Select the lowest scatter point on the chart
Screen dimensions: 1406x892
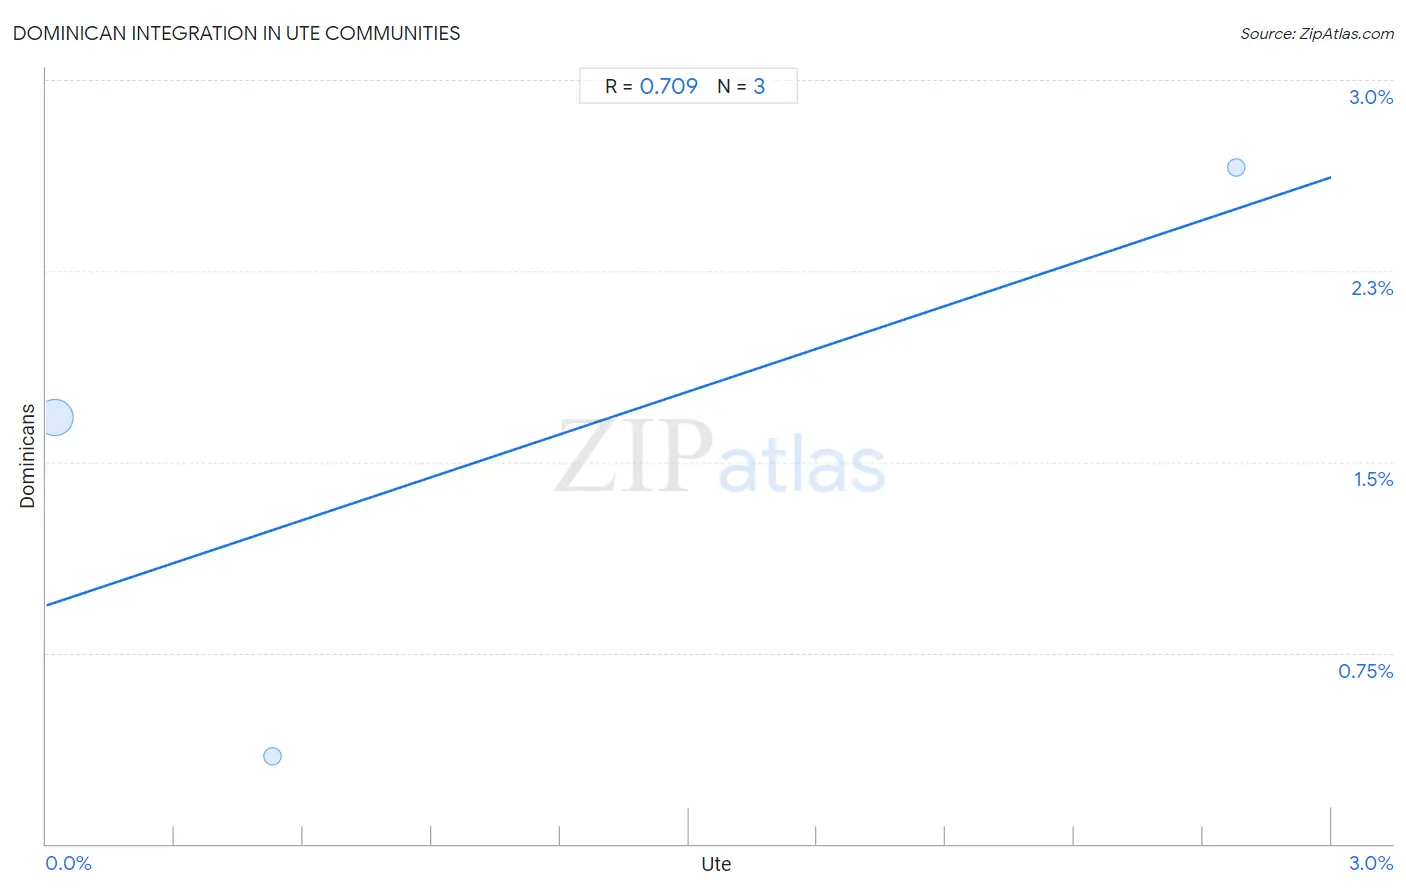pos(272,756)
